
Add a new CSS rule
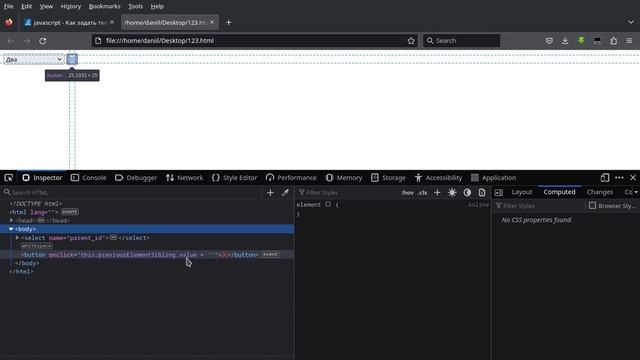437,193
